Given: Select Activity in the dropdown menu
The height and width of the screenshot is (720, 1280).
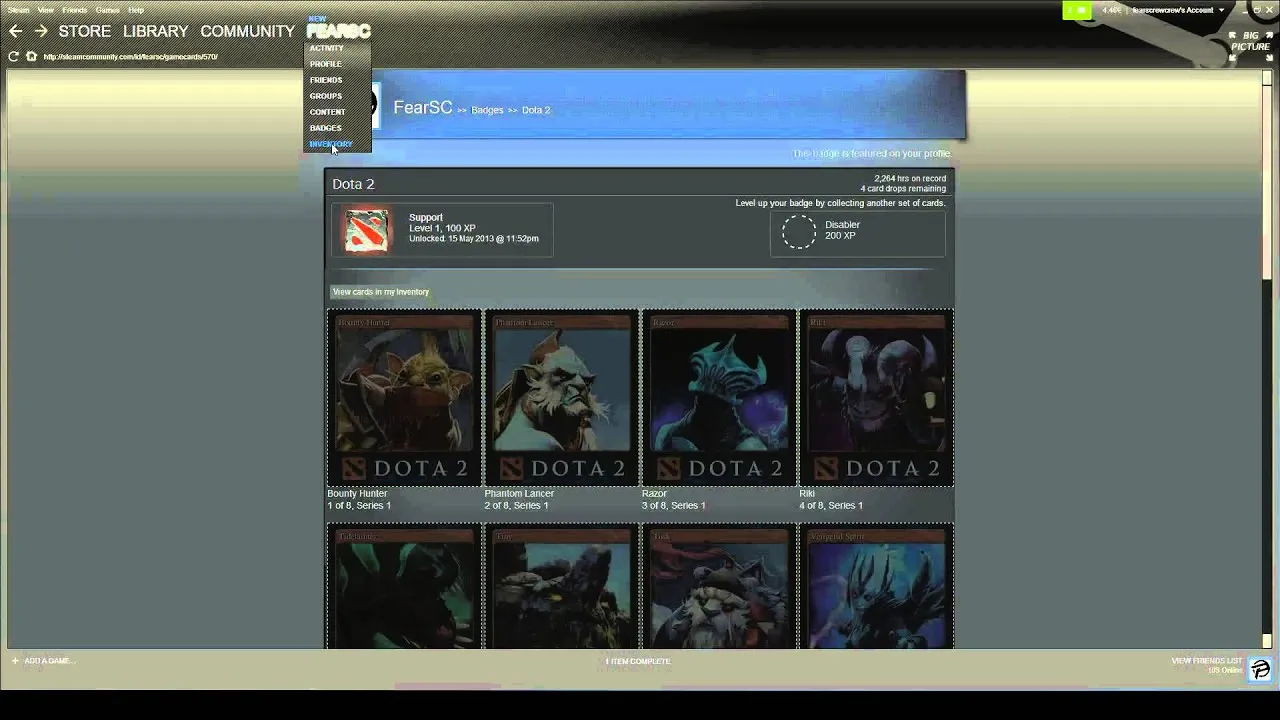Looking at the screenshot, I should pos(327,48).
